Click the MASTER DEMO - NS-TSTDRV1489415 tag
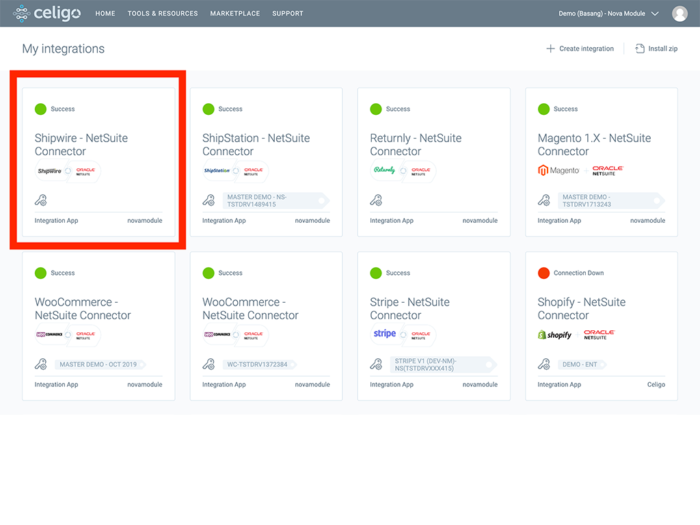Screen dimensions: 700x525 pos(275,200)
